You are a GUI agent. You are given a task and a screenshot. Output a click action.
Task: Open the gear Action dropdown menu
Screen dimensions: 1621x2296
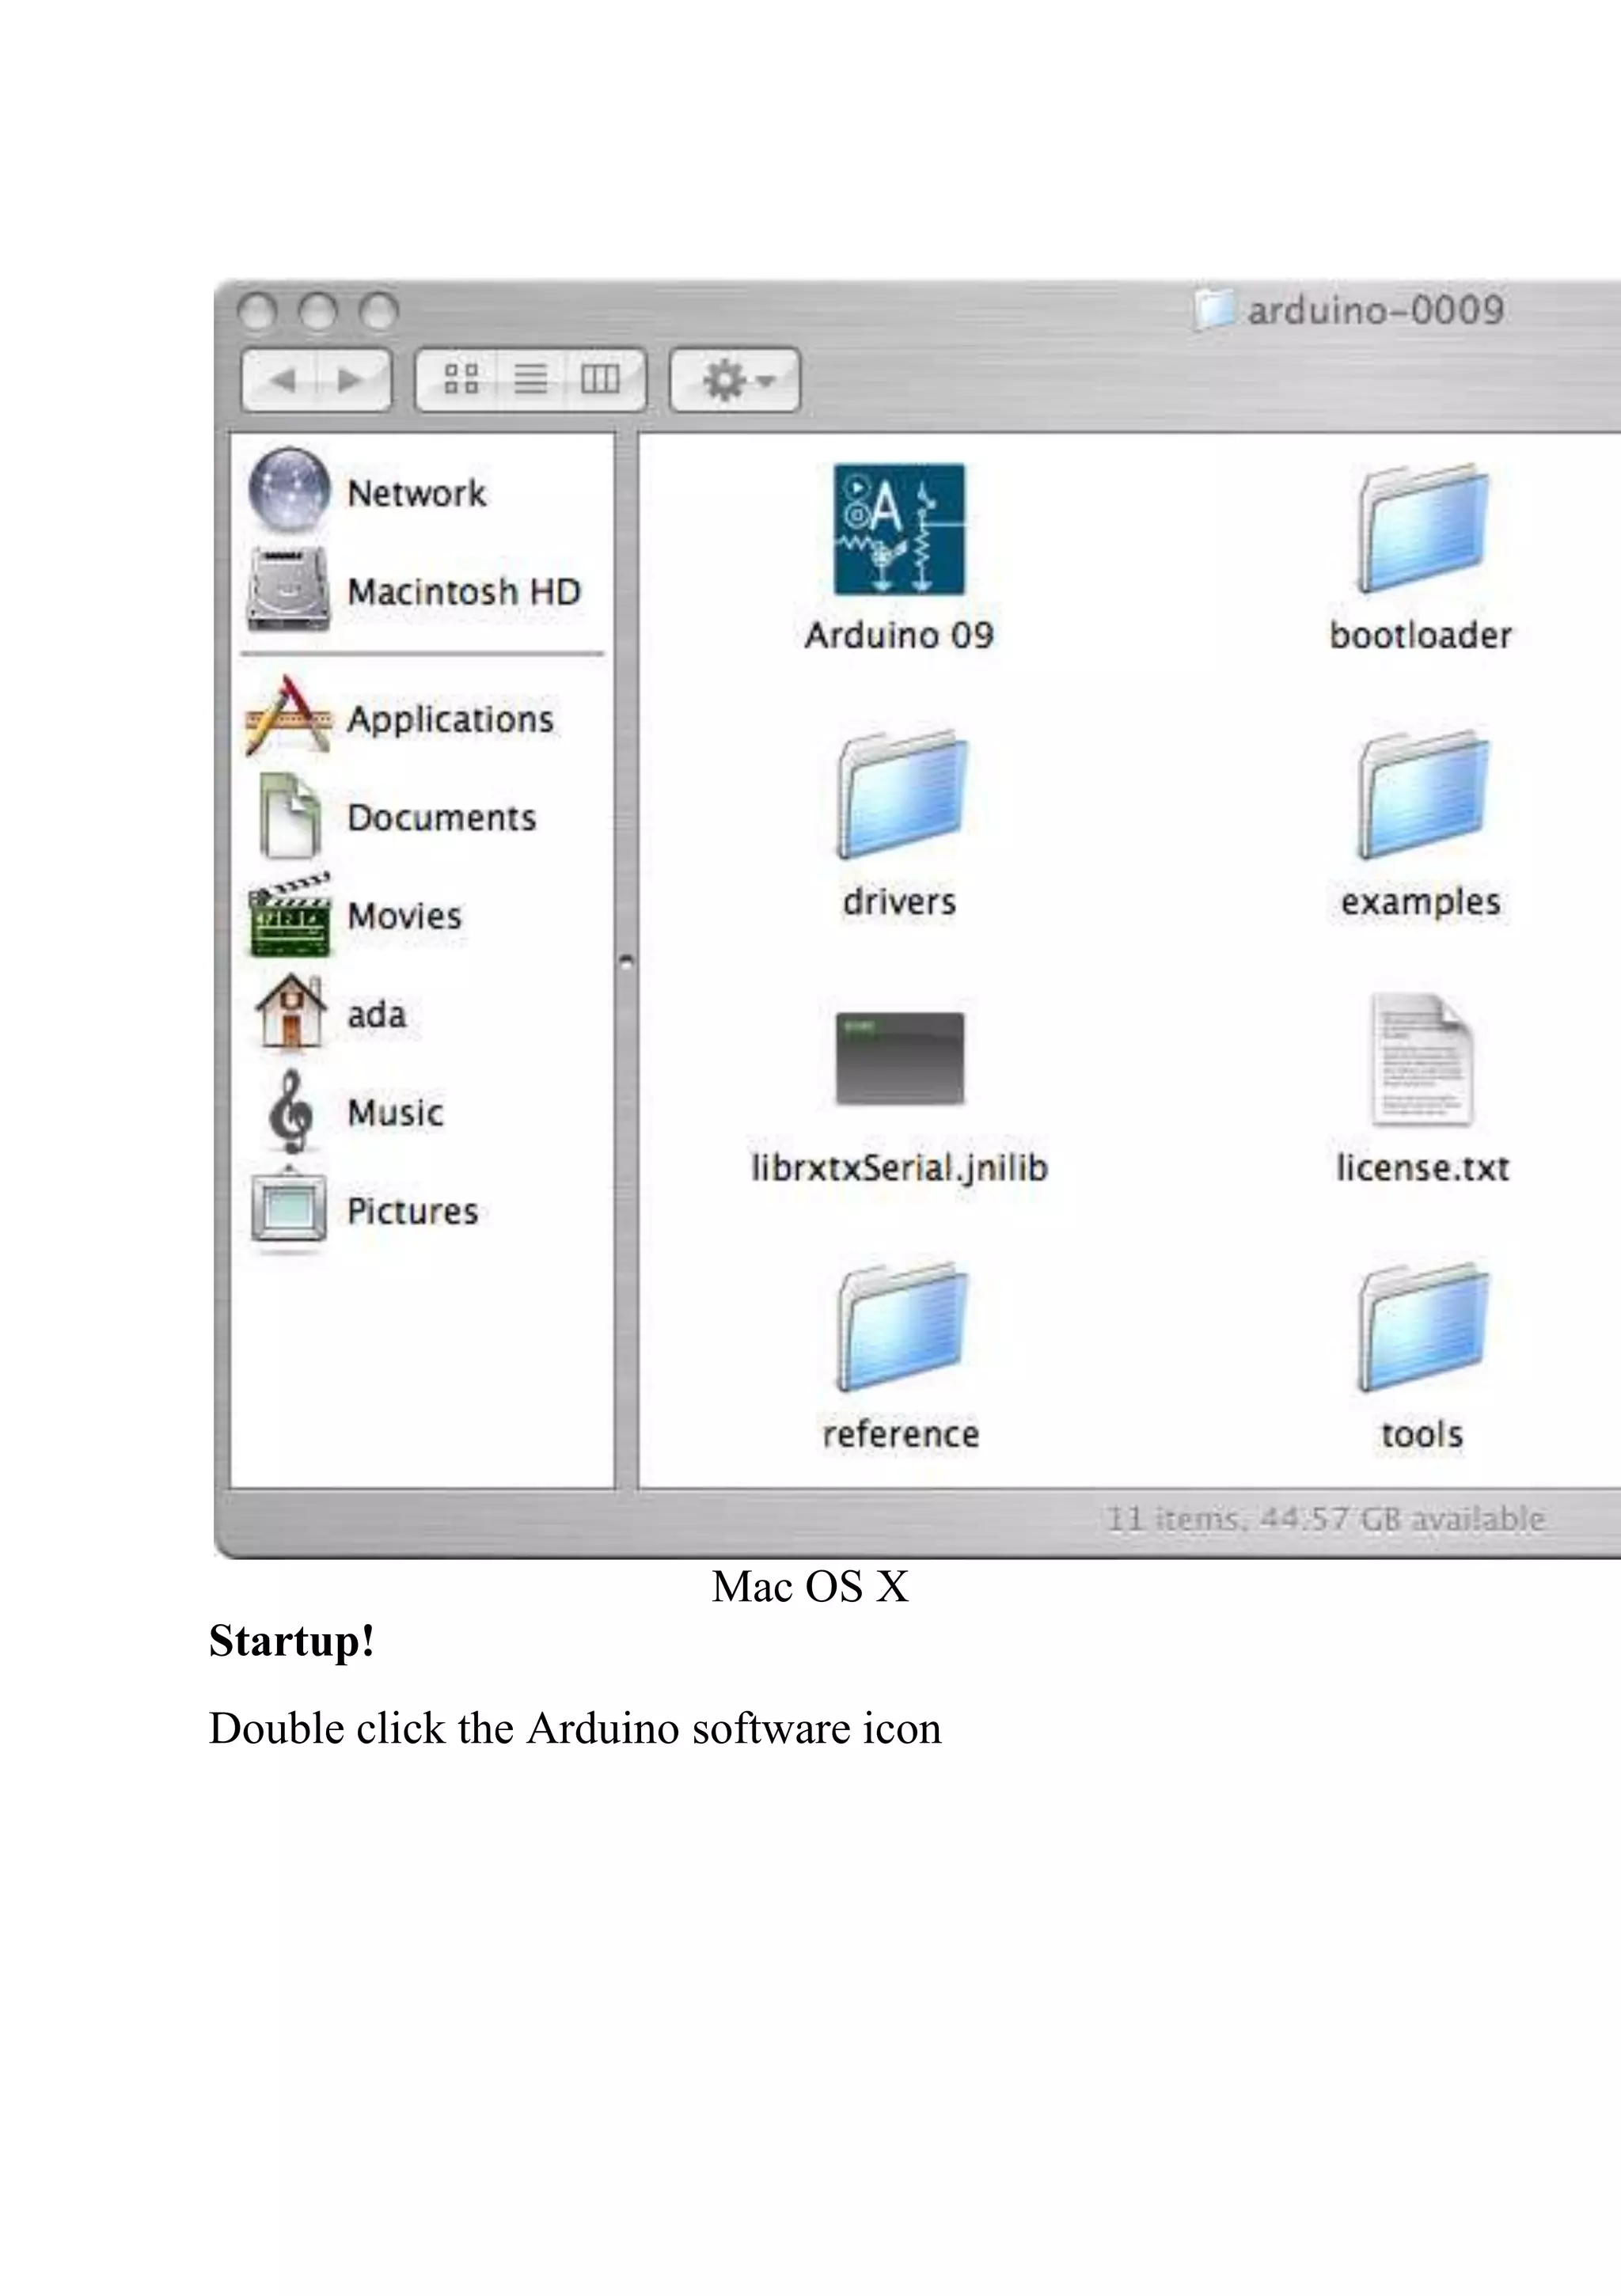click(735, 380)
